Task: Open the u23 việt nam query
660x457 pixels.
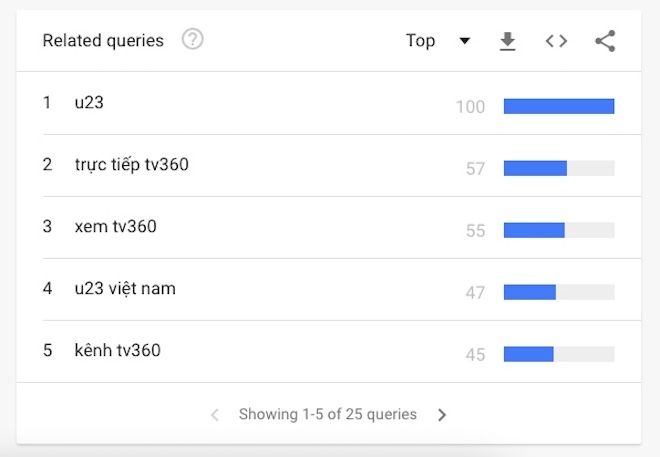Action: 125,289
